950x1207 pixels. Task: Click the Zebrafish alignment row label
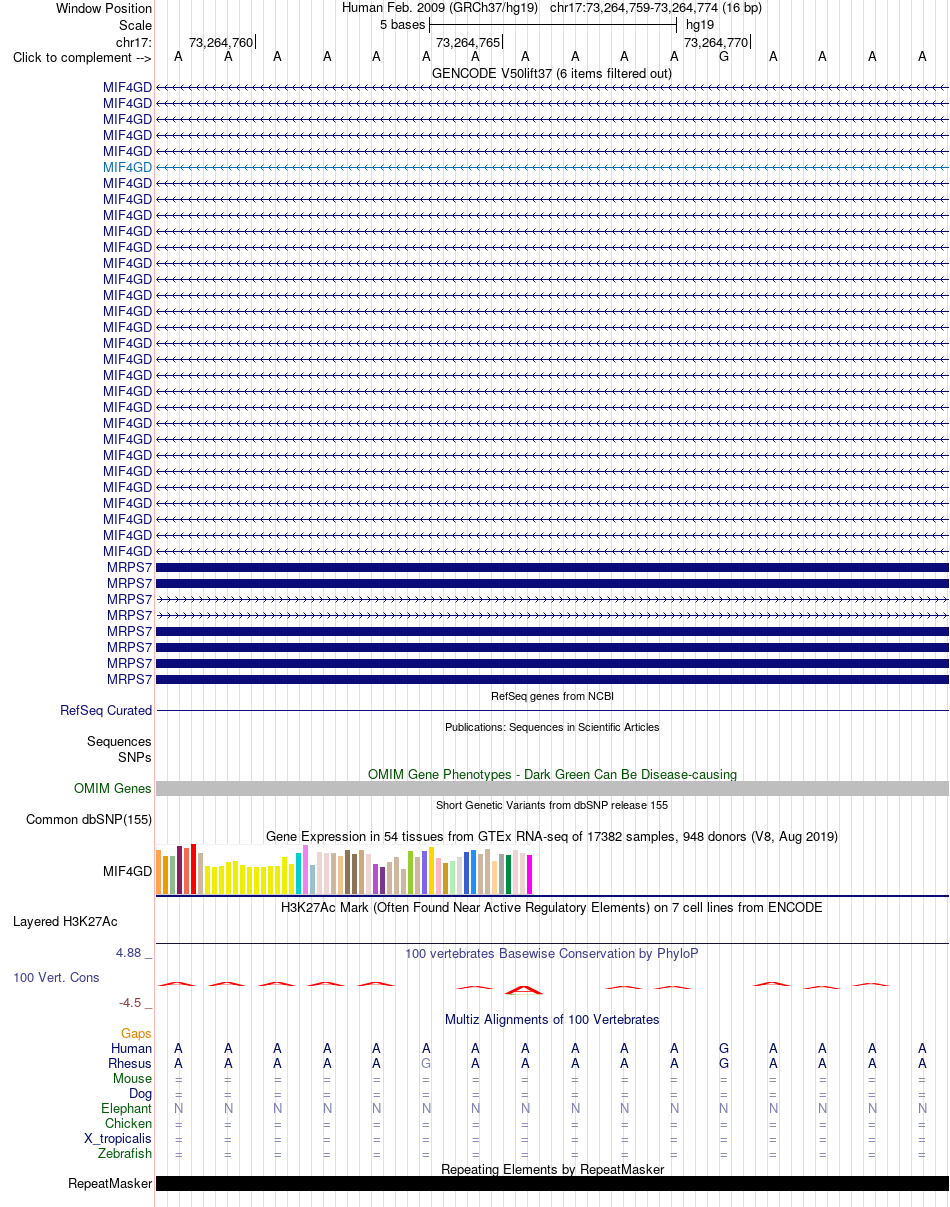(125, 1153)
